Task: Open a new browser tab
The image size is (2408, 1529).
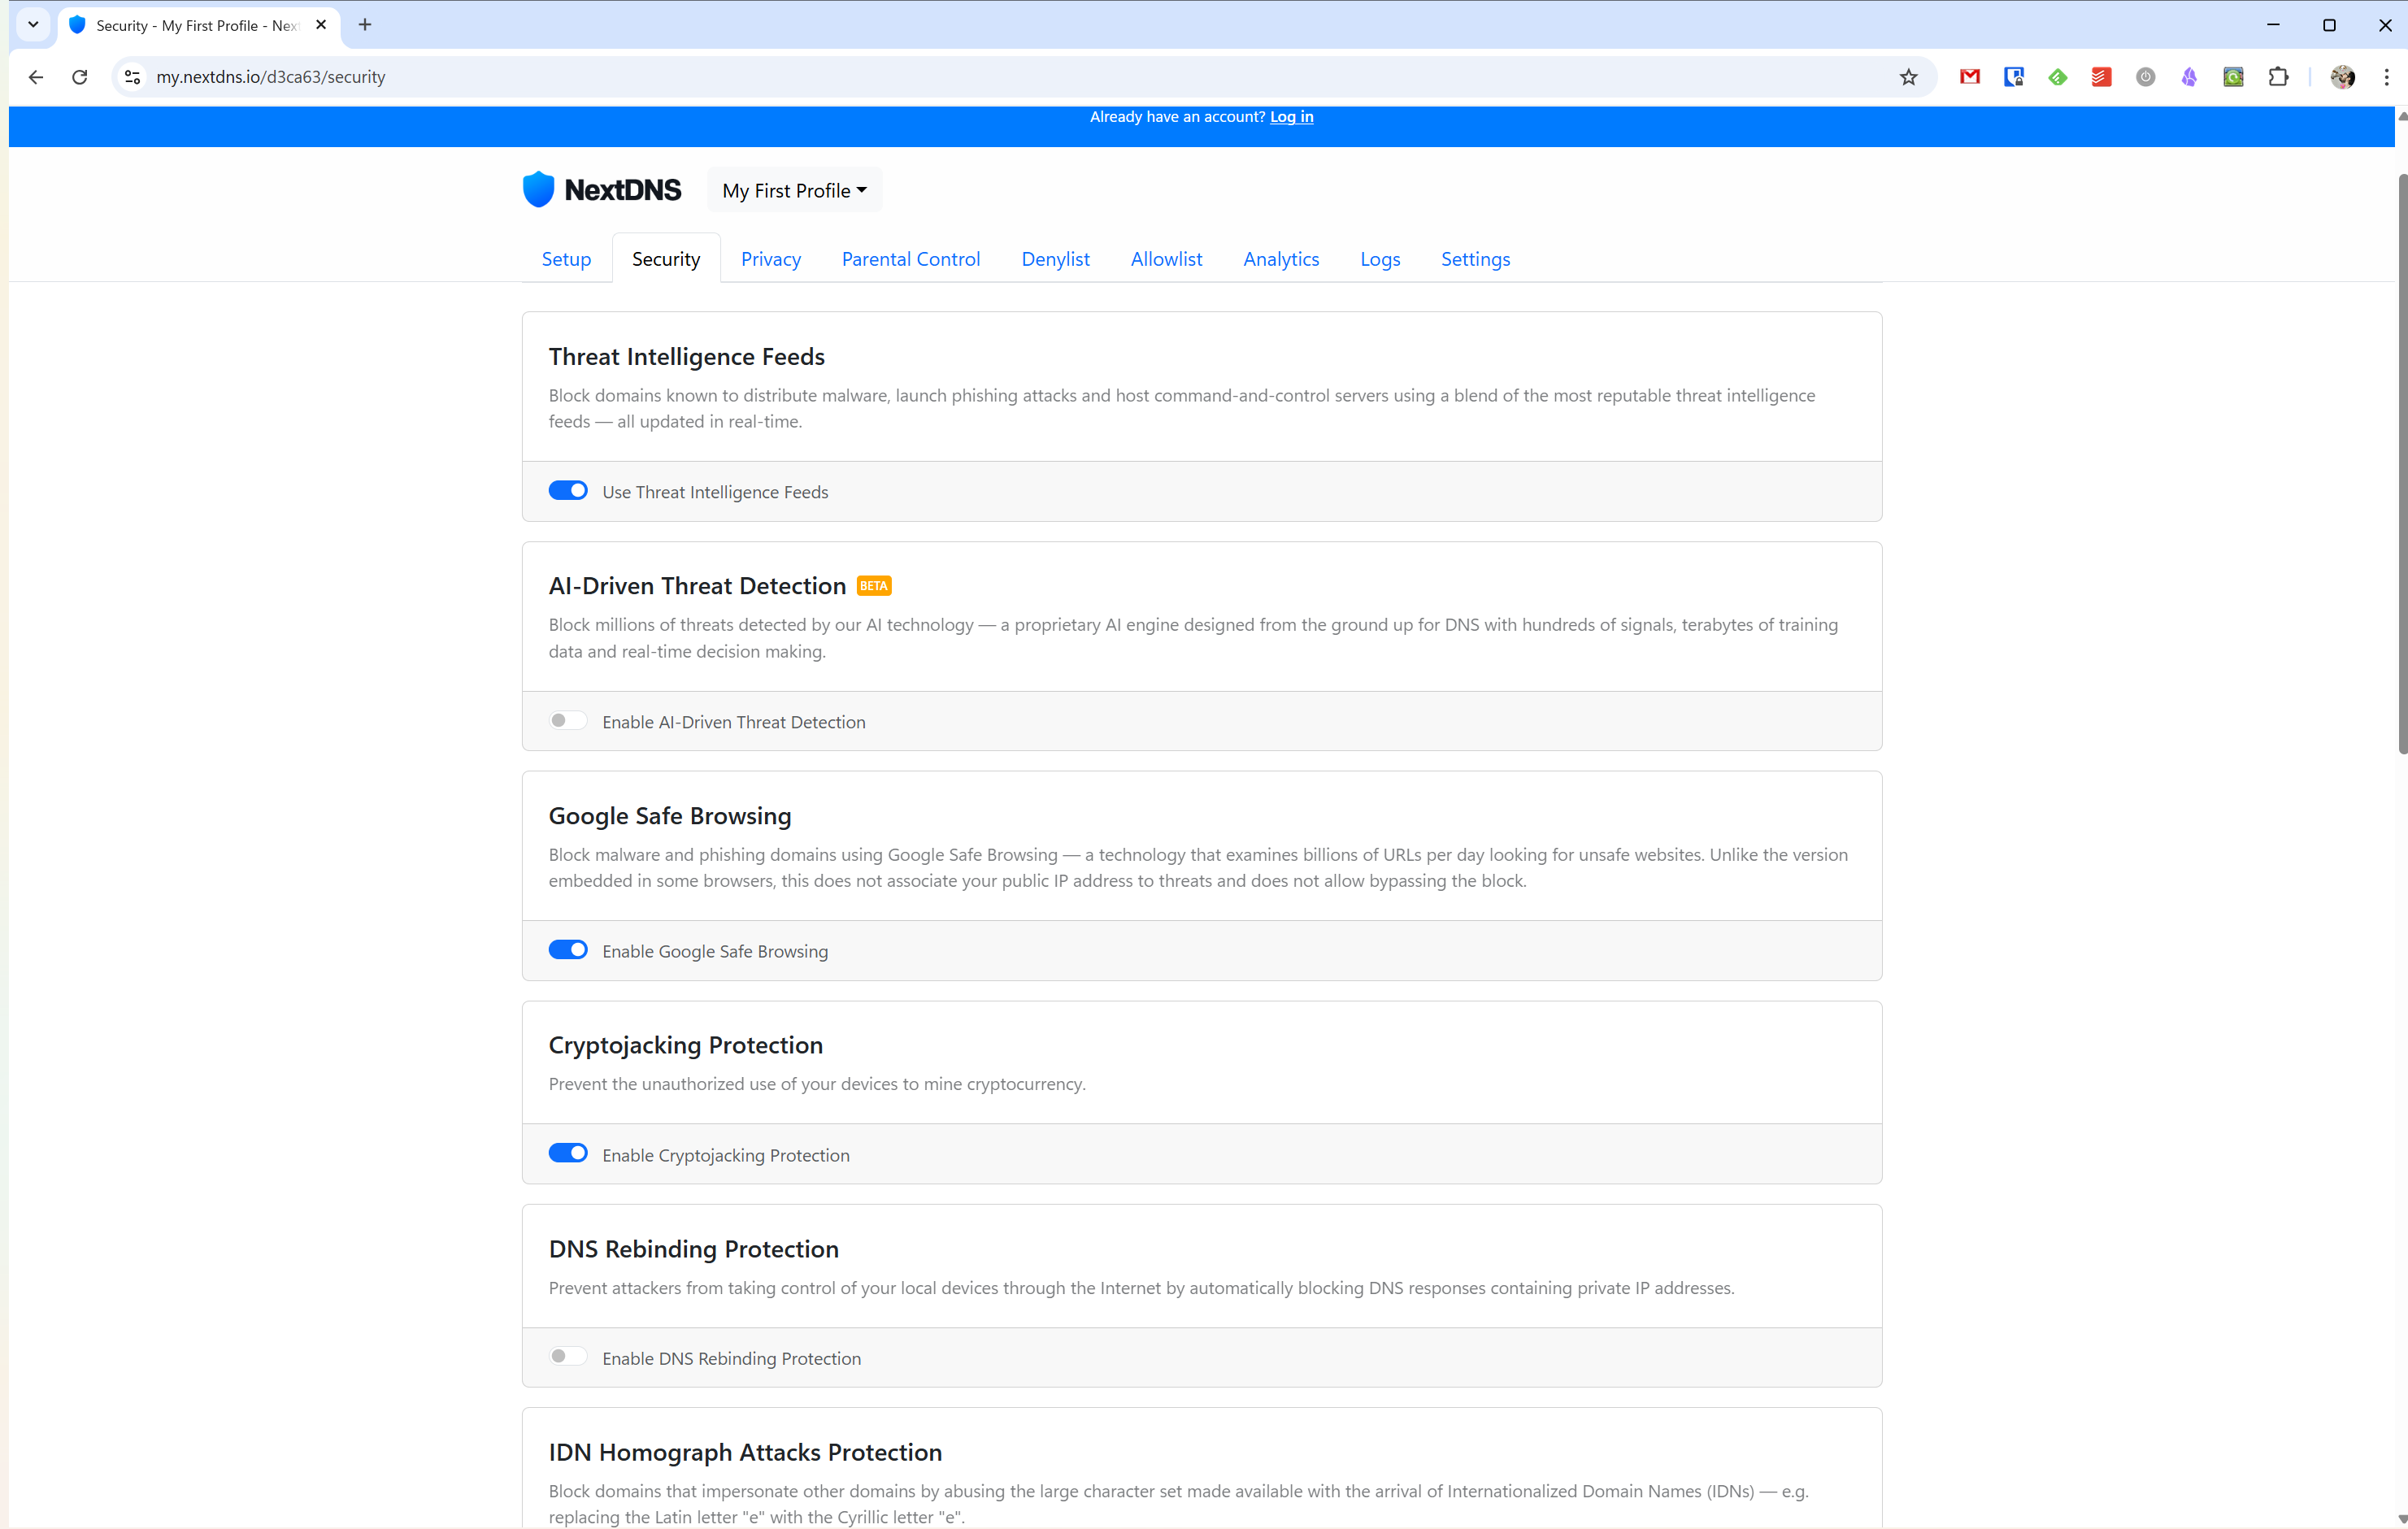Action: coord(365,25)
